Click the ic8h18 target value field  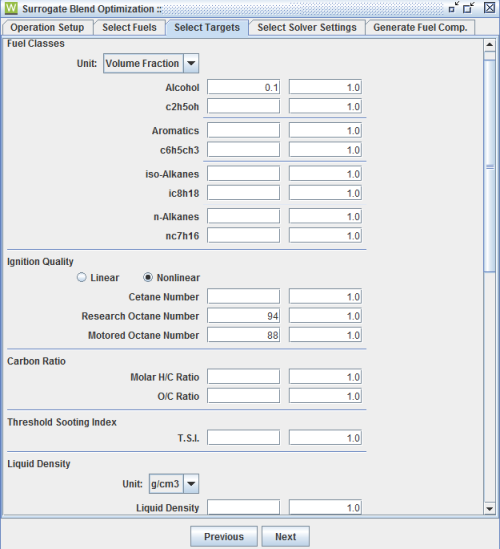[243, 193]
